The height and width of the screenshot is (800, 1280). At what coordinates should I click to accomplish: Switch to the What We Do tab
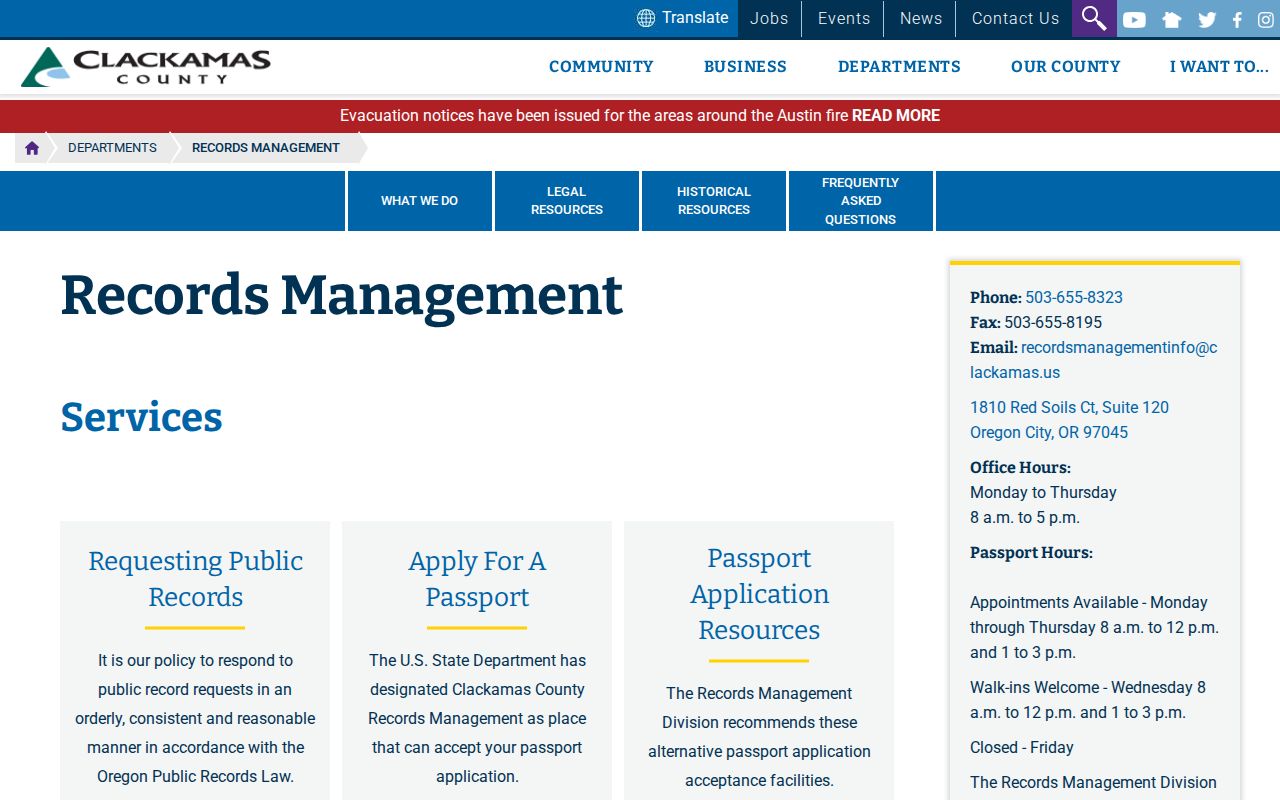(x=420, y=201)
